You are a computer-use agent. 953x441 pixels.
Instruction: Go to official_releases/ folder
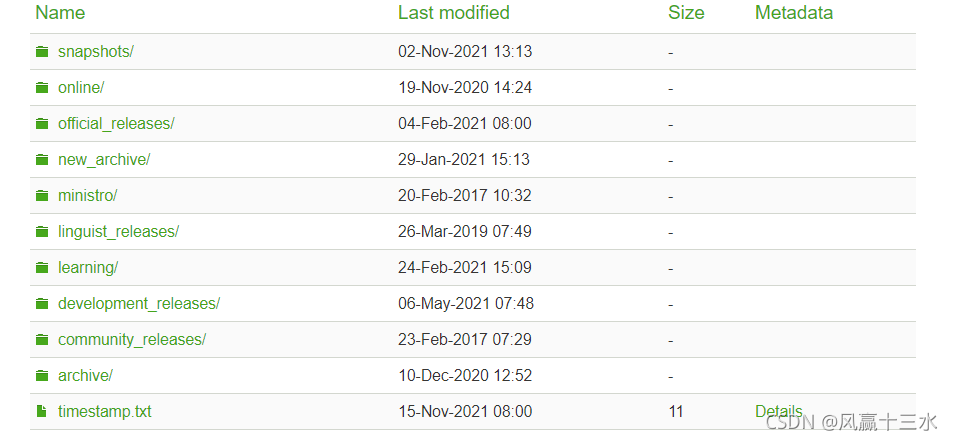tap(116, 123)
